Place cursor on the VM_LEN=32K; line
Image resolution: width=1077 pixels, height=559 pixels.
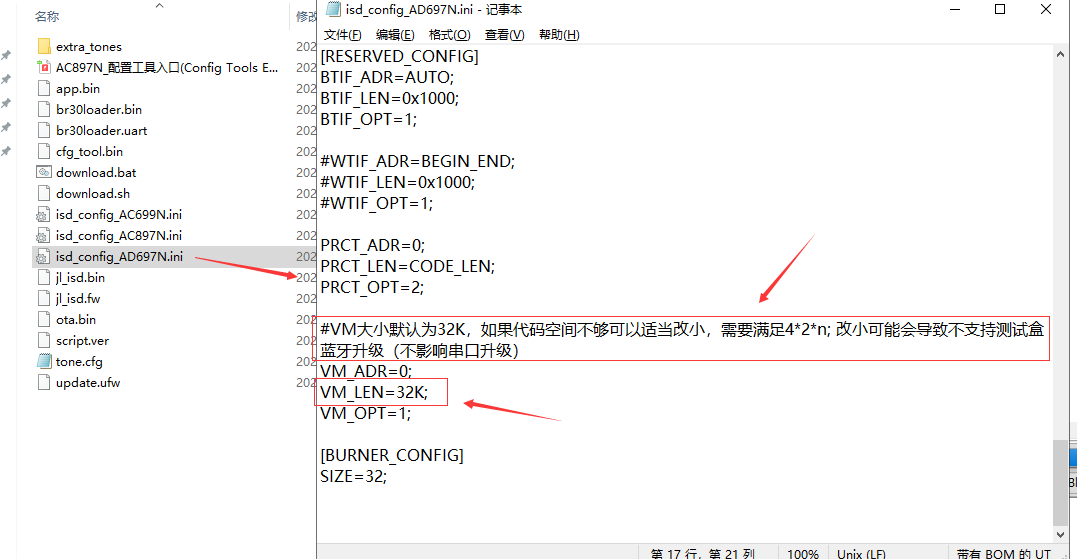(x=374, y=392)
